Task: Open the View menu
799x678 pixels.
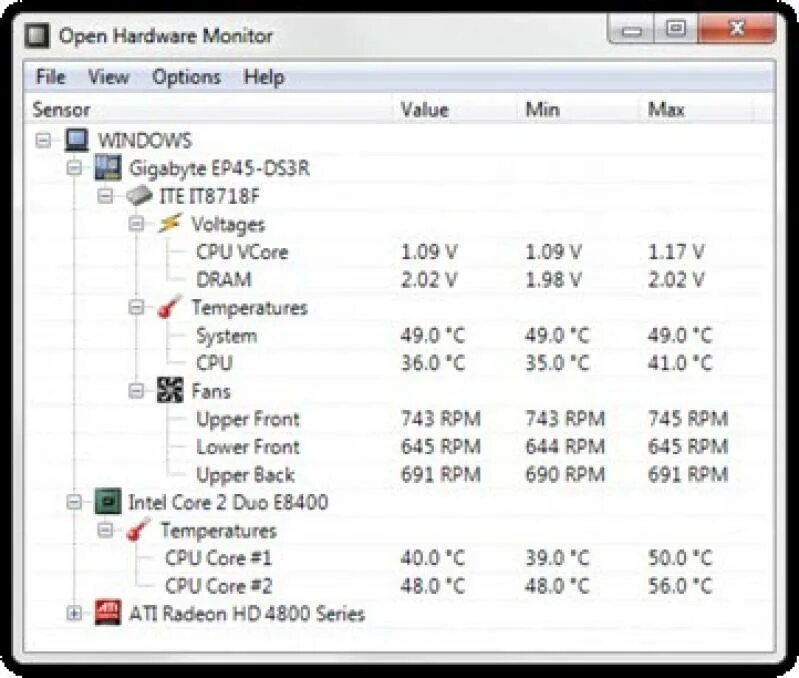Action: [109, 77]
